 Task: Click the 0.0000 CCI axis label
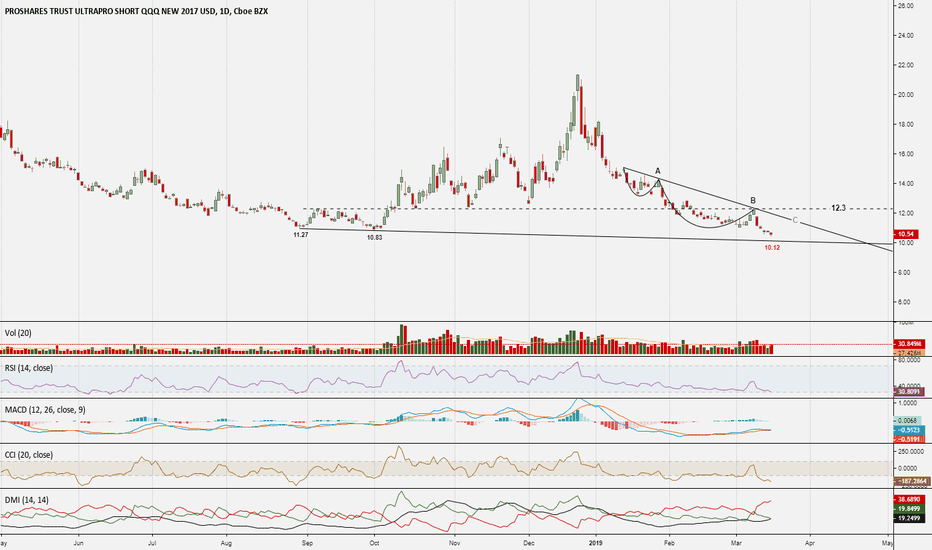click(x=908, y=469)
